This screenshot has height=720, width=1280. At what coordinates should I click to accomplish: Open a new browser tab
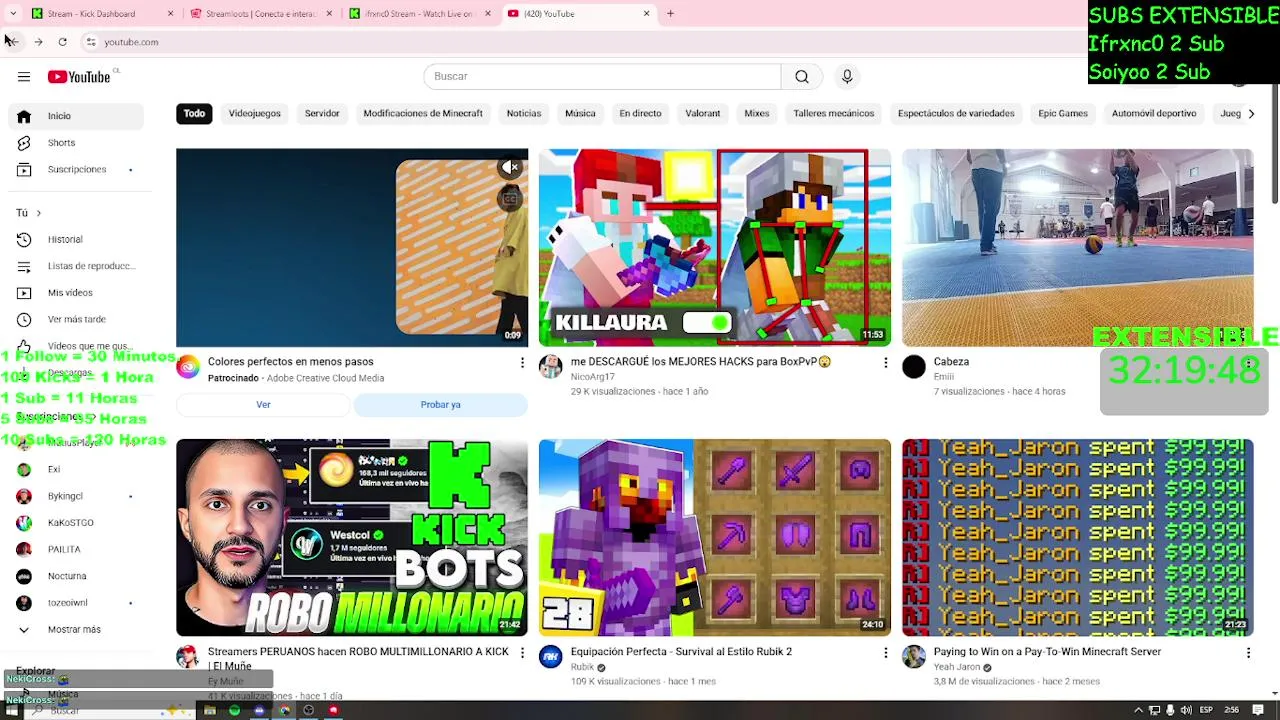670,14
